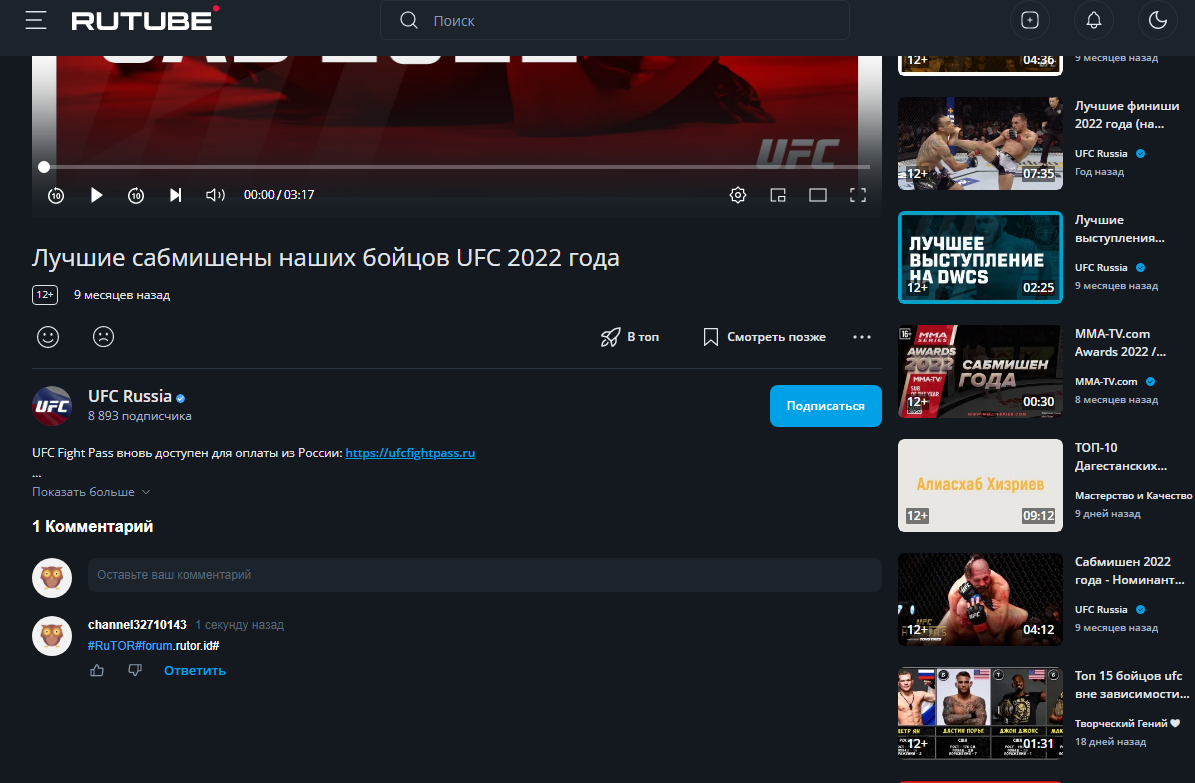The width and height of the screenshot is (1195, 783).
Task: Enter fullscreen mode
Action: click(x=857, y=195)
